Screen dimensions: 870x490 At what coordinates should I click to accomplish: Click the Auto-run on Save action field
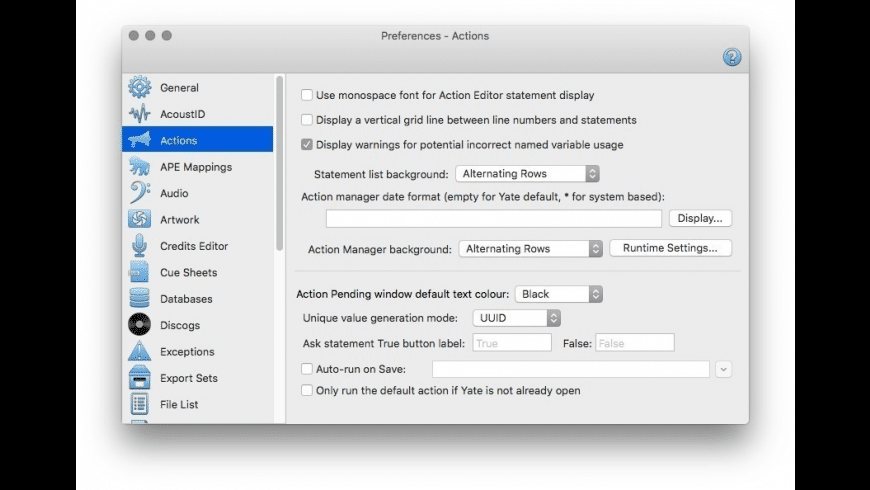[570, 369]
